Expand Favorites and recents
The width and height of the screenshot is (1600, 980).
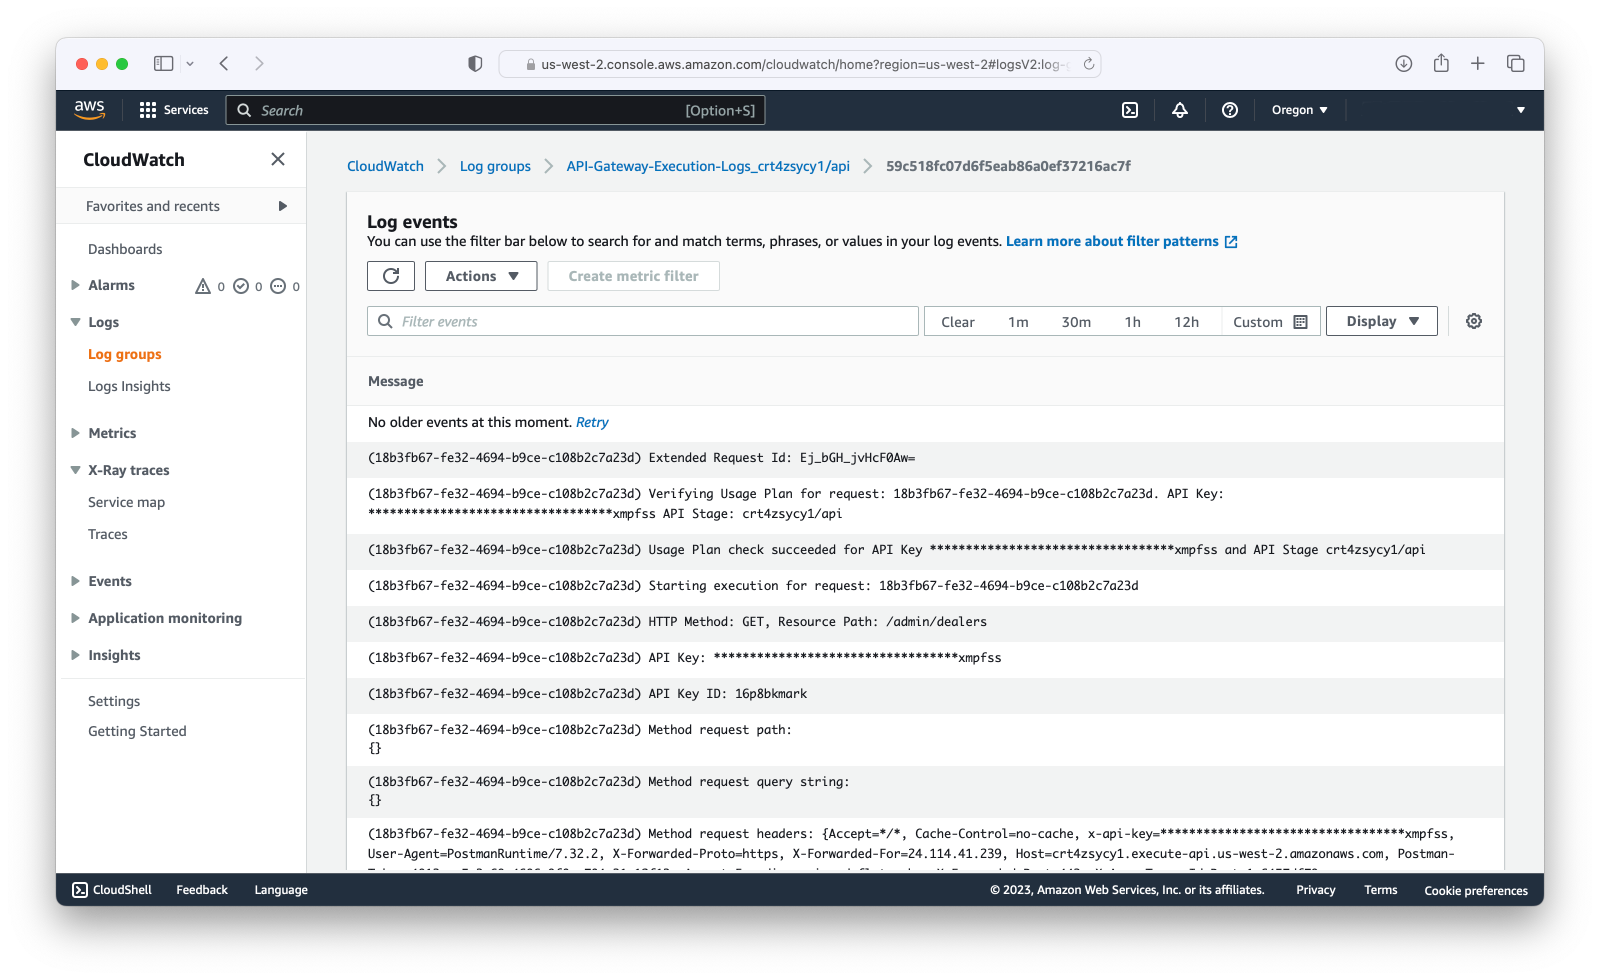(x=283, y=206)
